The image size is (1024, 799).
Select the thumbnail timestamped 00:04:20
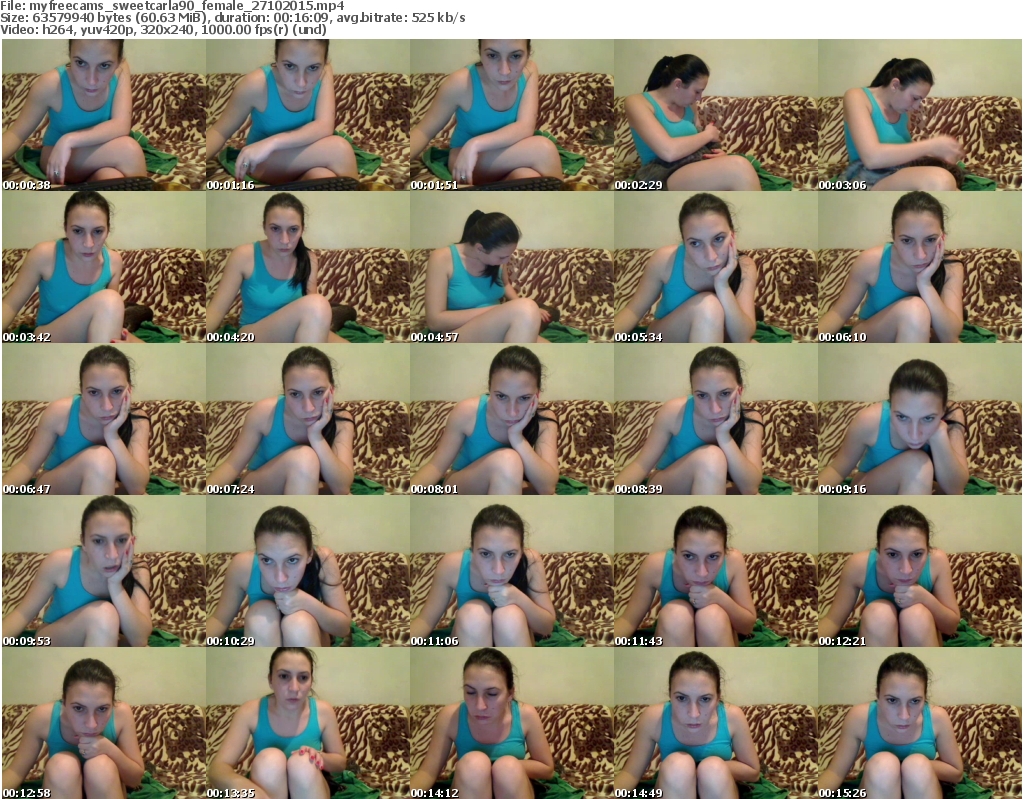coord(308,267)
